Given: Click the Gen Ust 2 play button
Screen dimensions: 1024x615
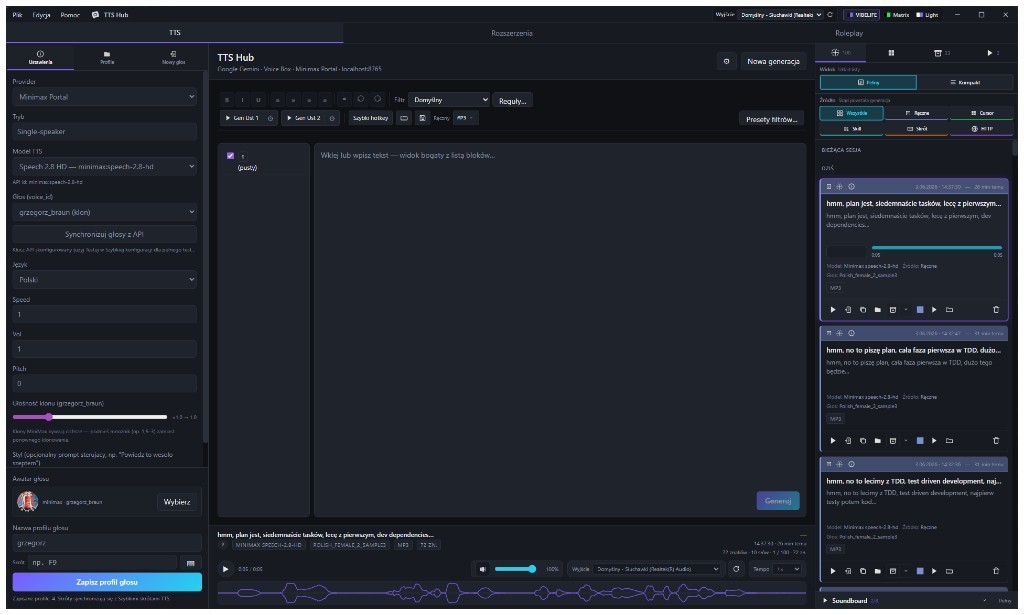Looking at the screenshot, I should (x=304, y=118).
